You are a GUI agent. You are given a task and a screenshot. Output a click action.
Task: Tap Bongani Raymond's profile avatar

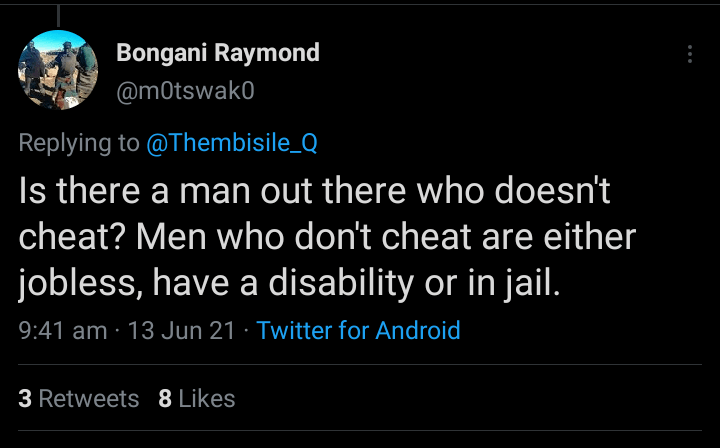[58, 70]
